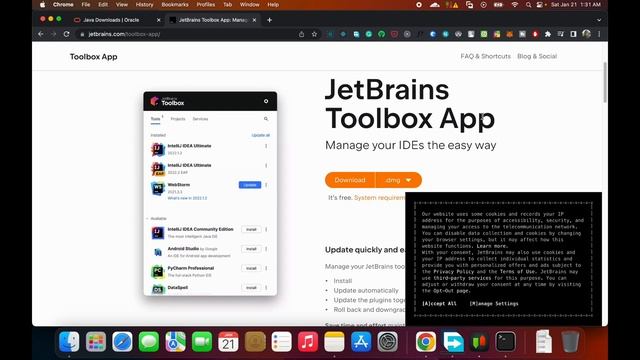This screenshot has height=360, width=640.
Task: Open System Settings from the Dock
Action: pyautogui.click(x=387, y=341)
